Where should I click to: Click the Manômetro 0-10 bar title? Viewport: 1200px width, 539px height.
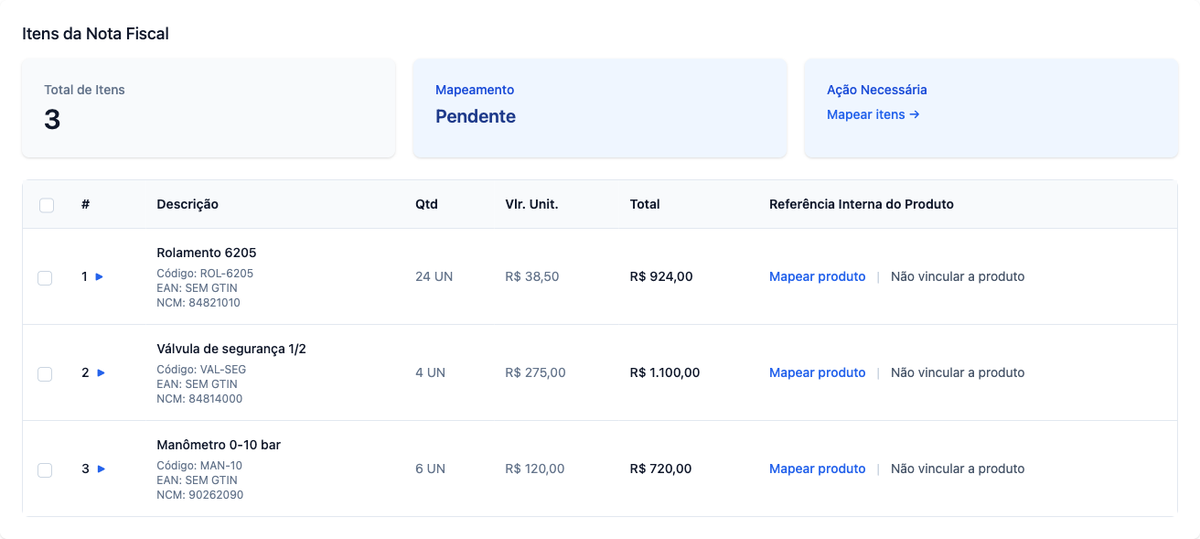pyautogui.click(x=219, y=445)
